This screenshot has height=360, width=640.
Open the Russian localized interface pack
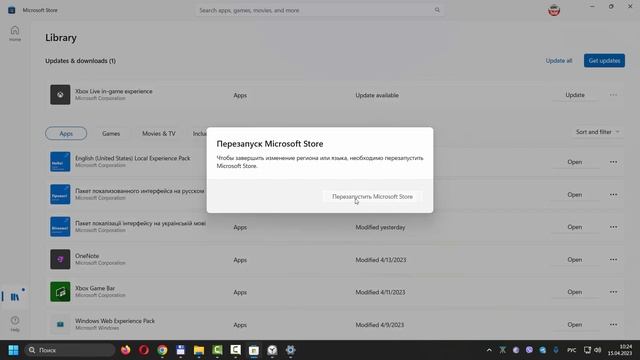coord(574,194)
